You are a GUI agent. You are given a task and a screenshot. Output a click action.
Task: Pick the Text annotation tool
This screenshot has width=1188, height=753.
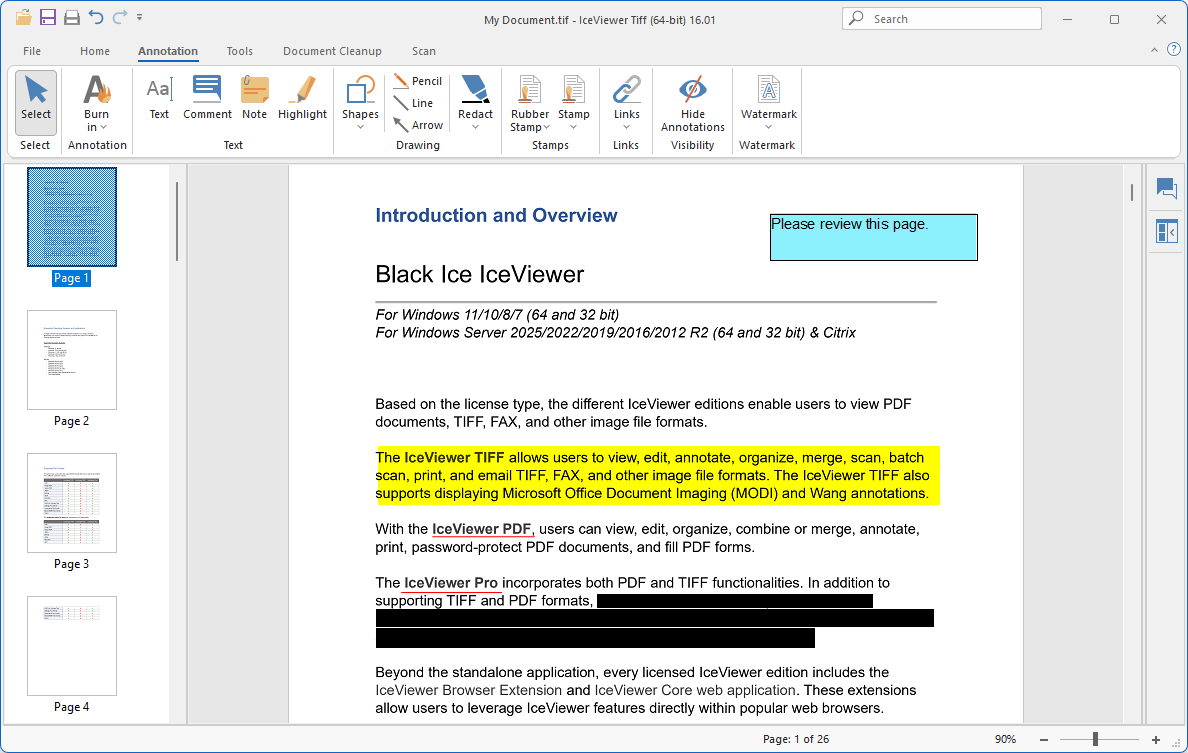(159, 99)
